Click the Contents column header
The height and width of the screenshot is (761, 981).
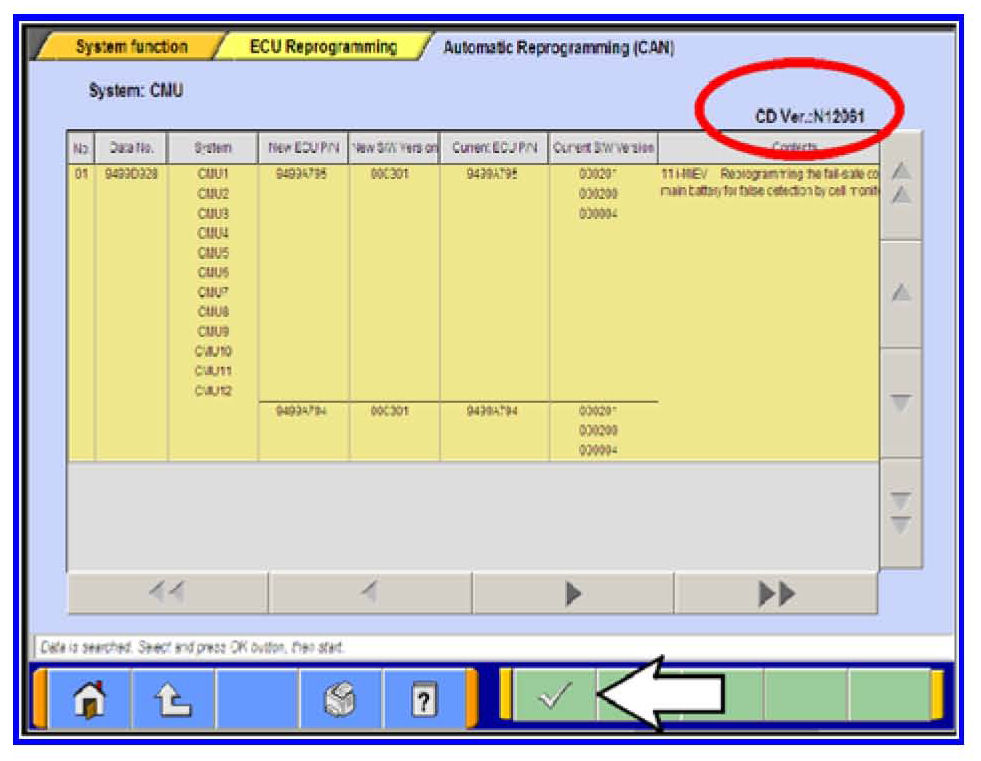pos(795,148)
